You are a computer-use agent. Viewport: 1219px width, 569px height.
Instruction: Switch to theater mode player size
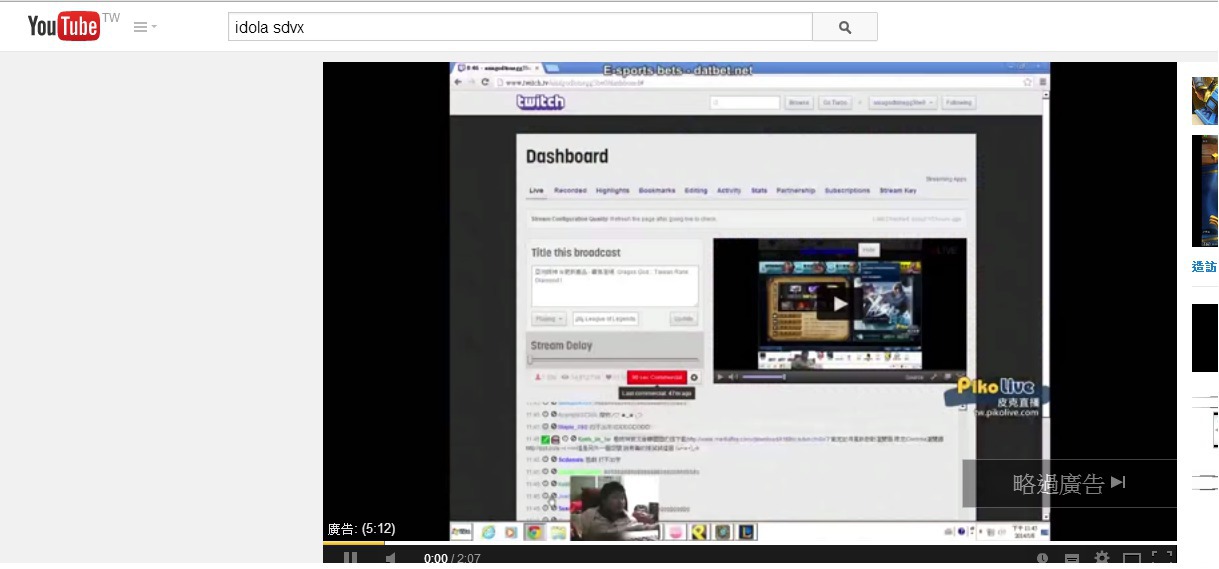(x=1132, y=558)
